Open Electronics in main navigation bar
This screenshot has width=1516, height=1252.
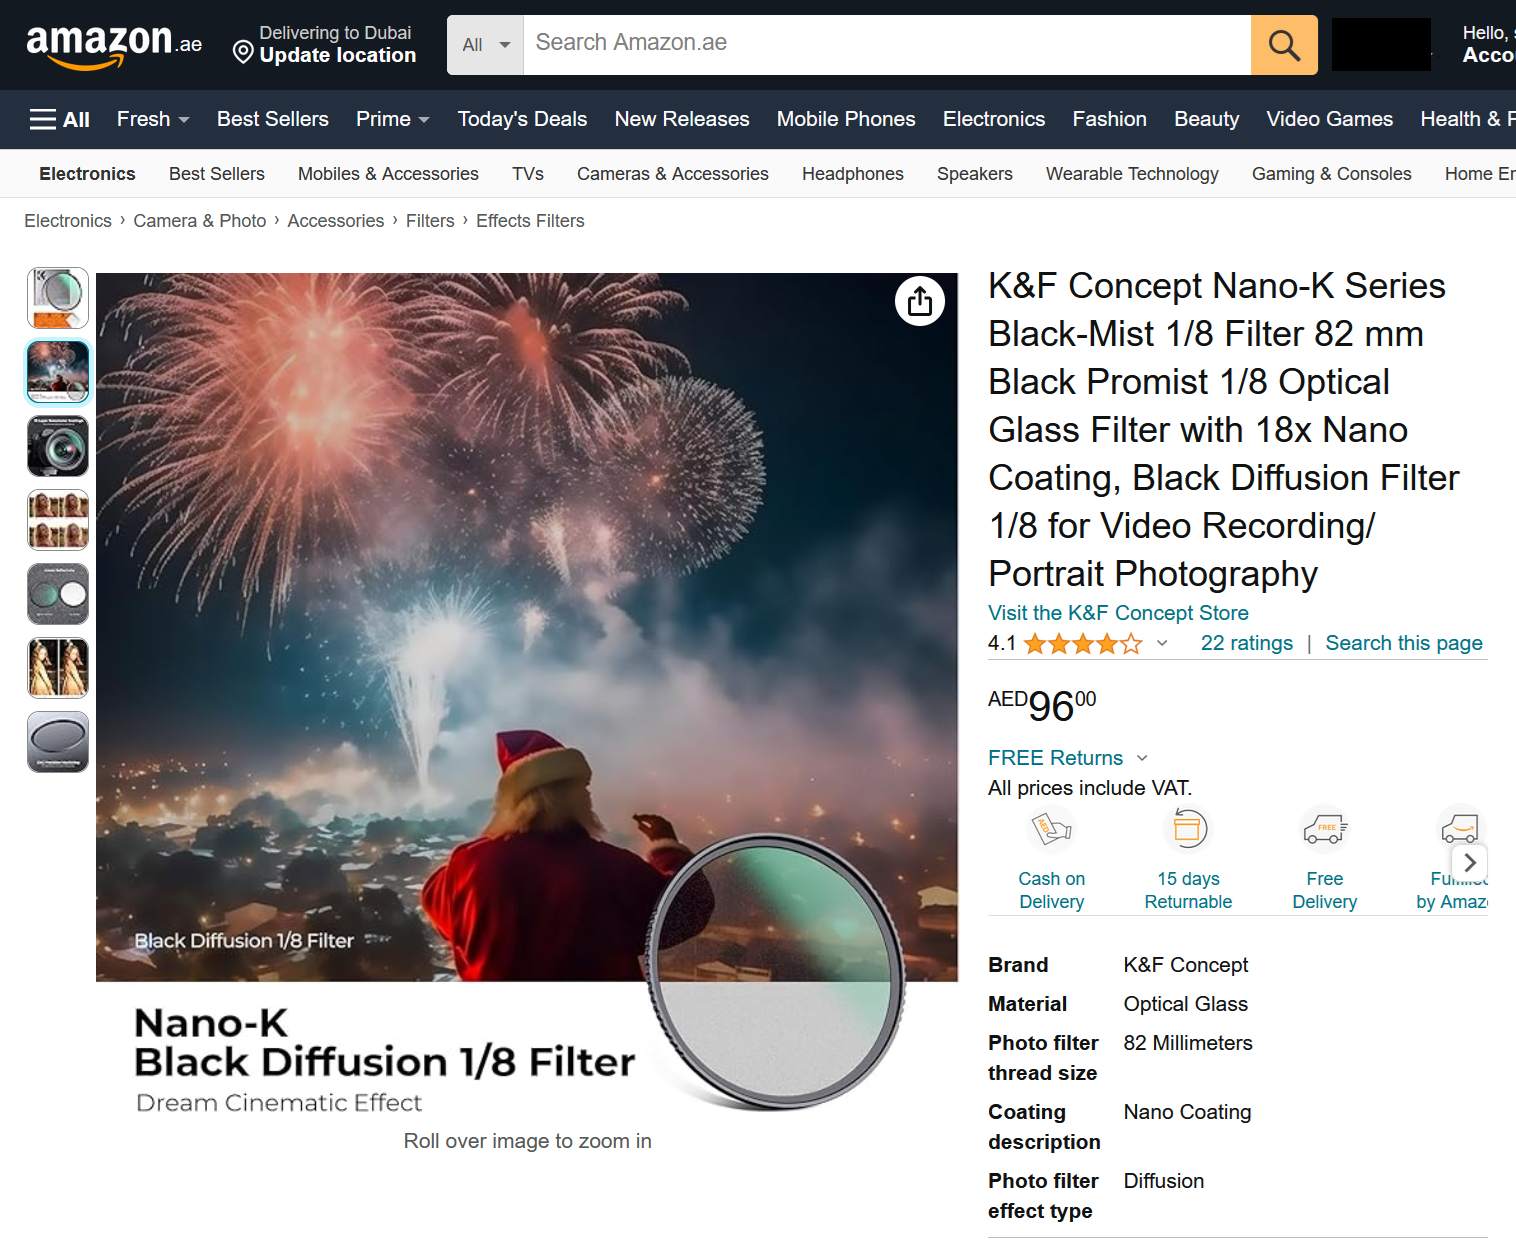click(994, 119)
